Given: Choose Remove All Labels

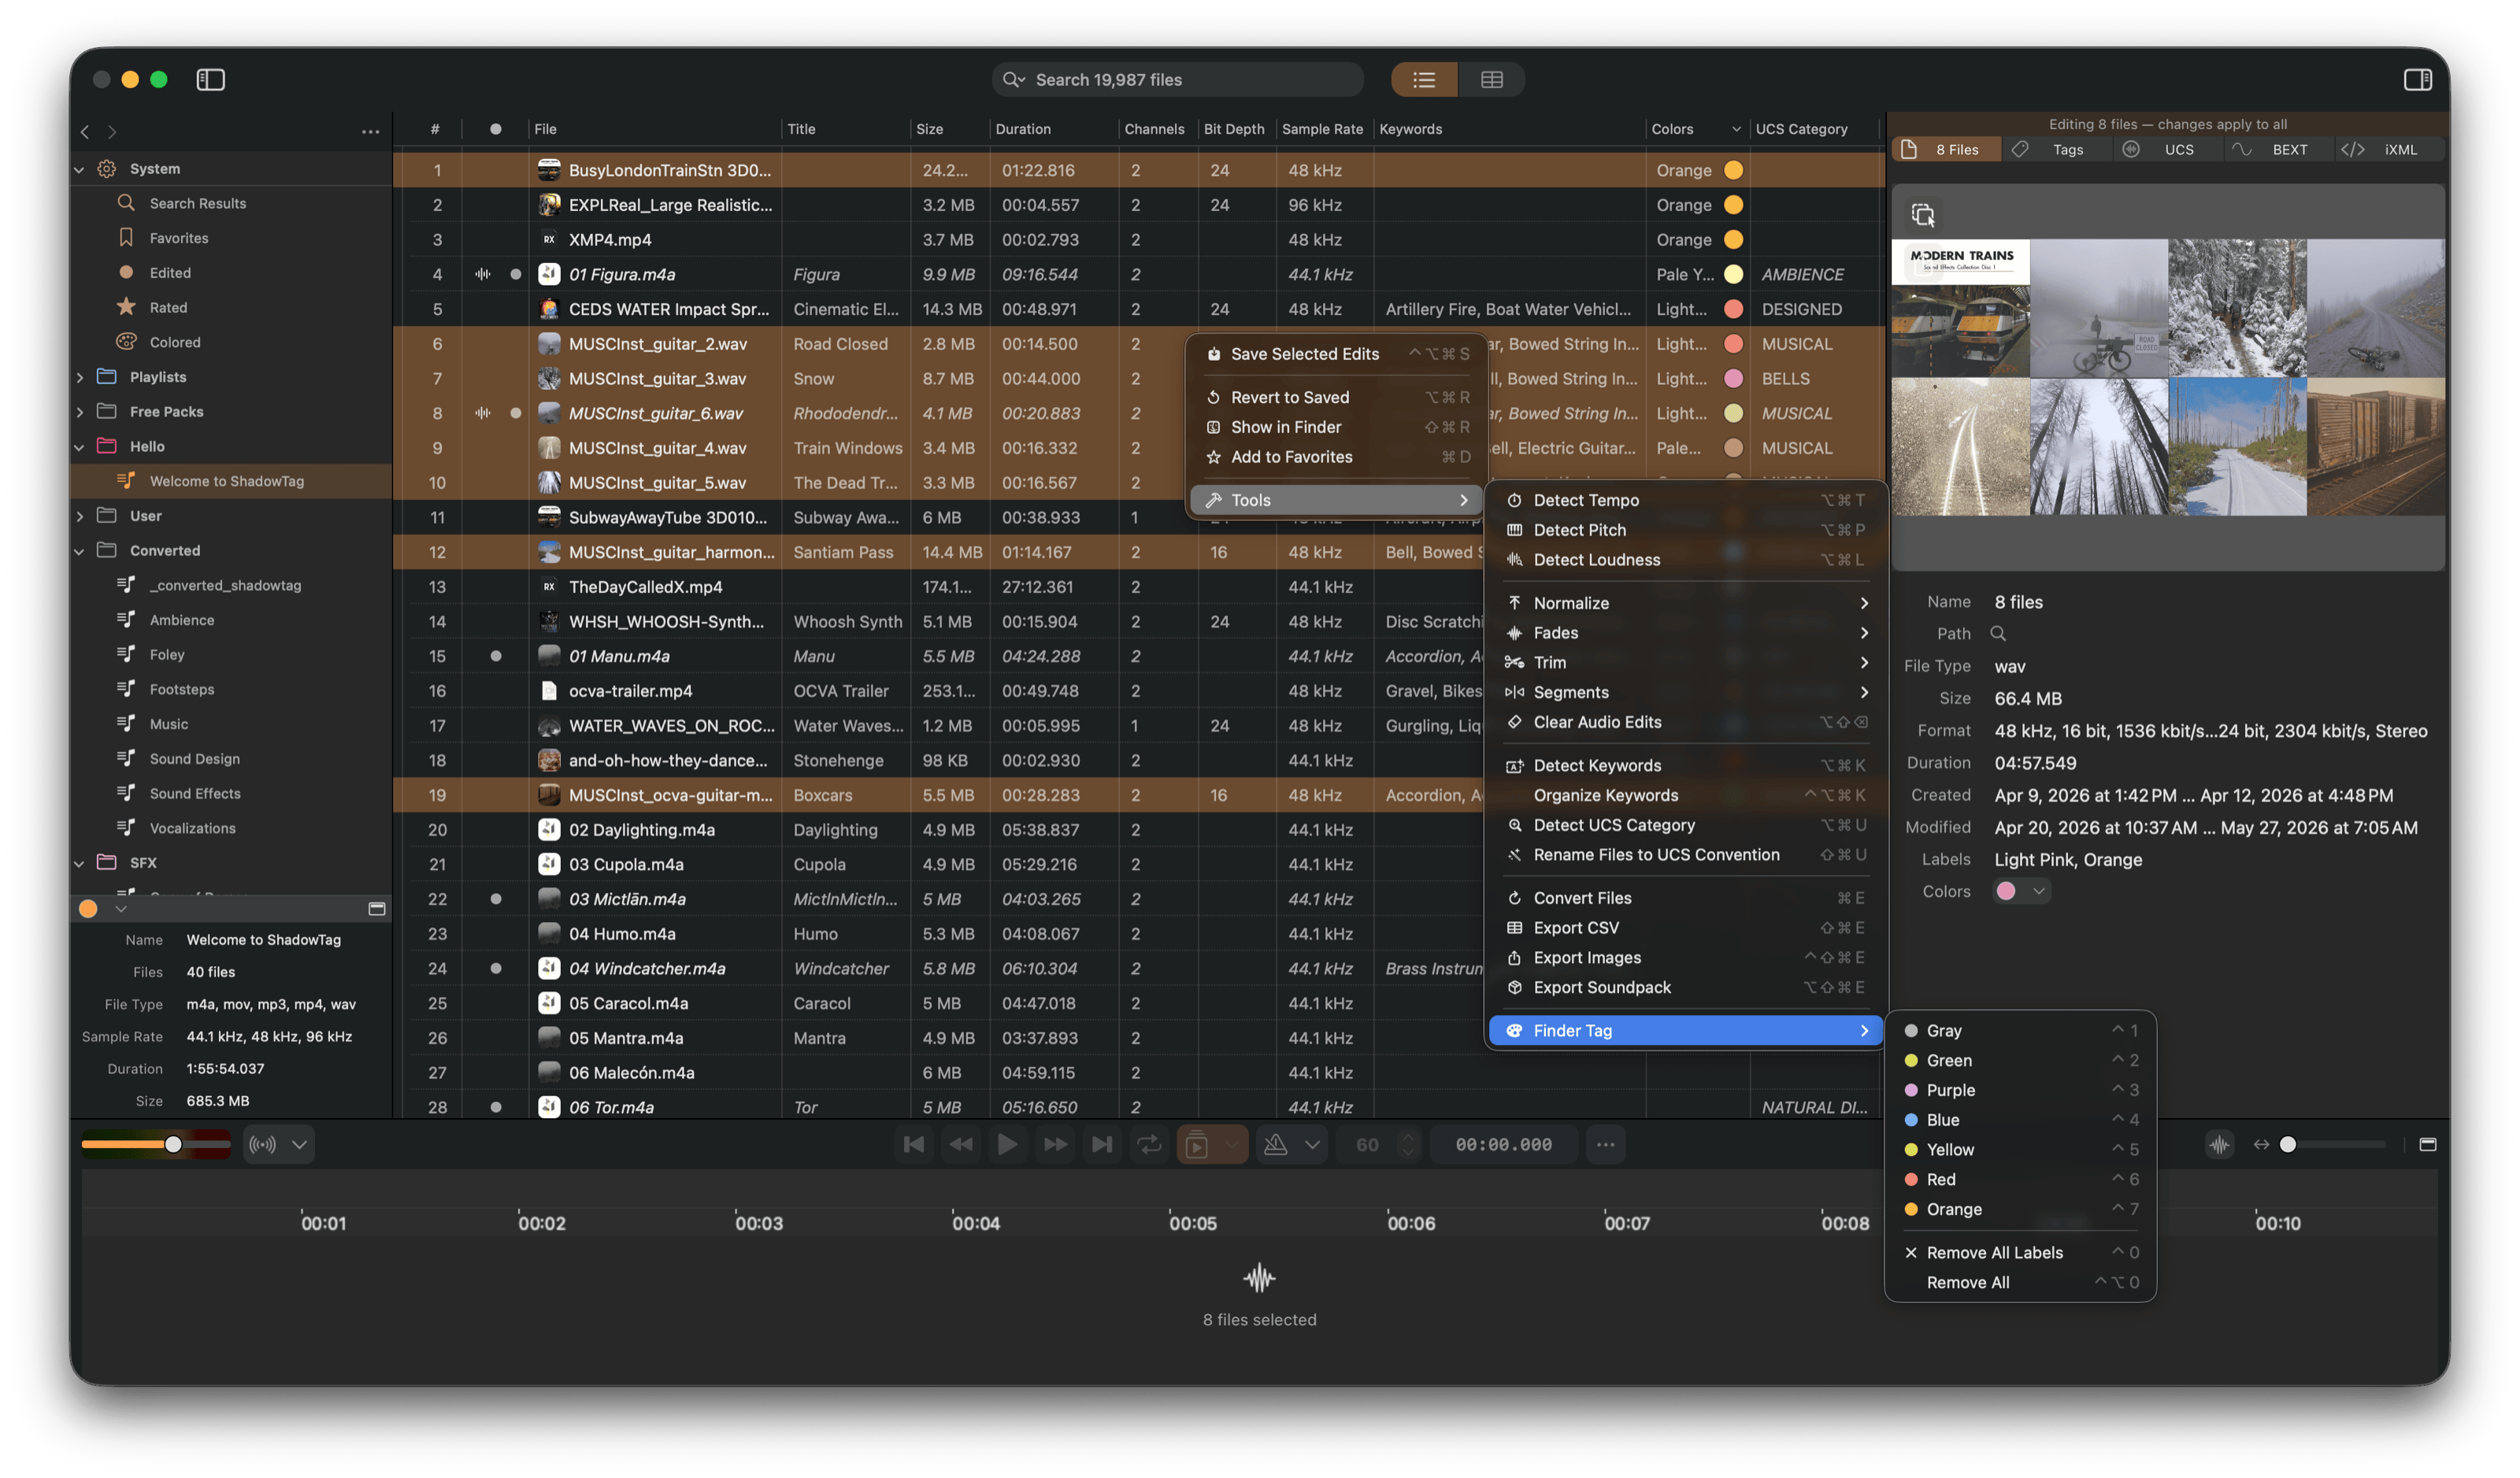Looking at the screenshot, I should pos(2020,1253).
